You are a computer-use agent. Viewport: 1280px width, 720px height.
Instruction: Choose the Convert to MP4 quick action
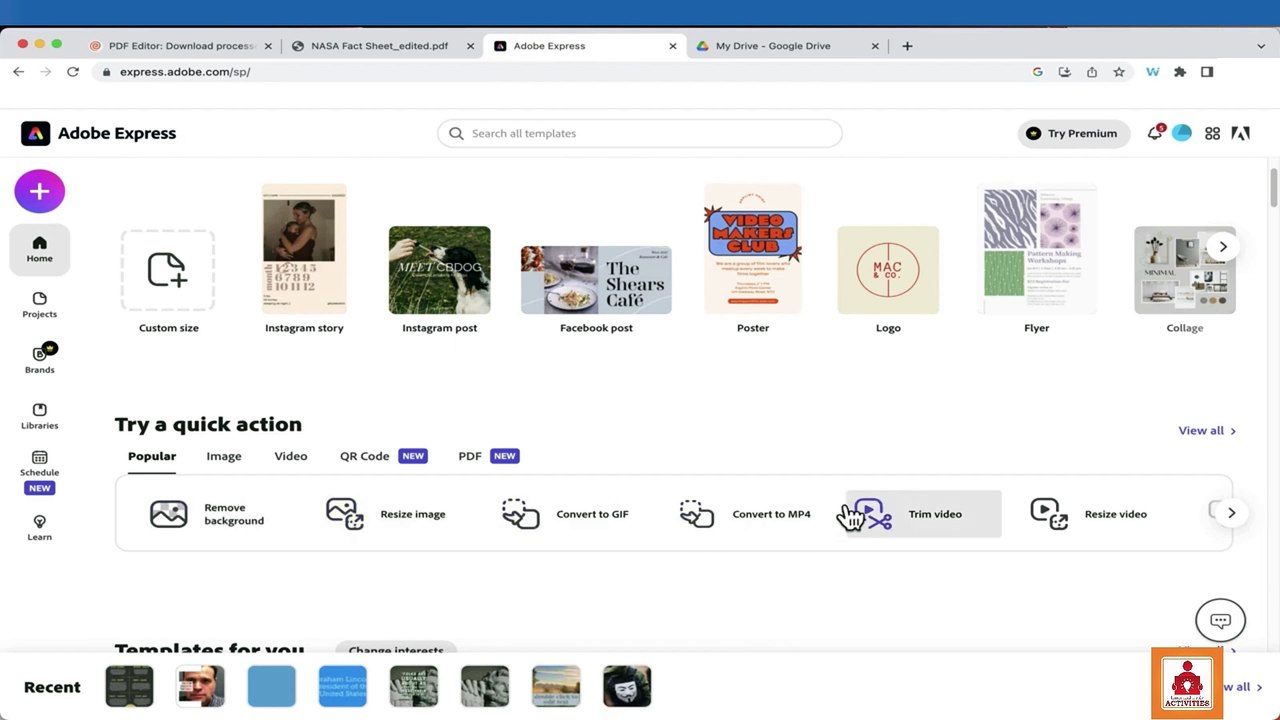(745, 514)
